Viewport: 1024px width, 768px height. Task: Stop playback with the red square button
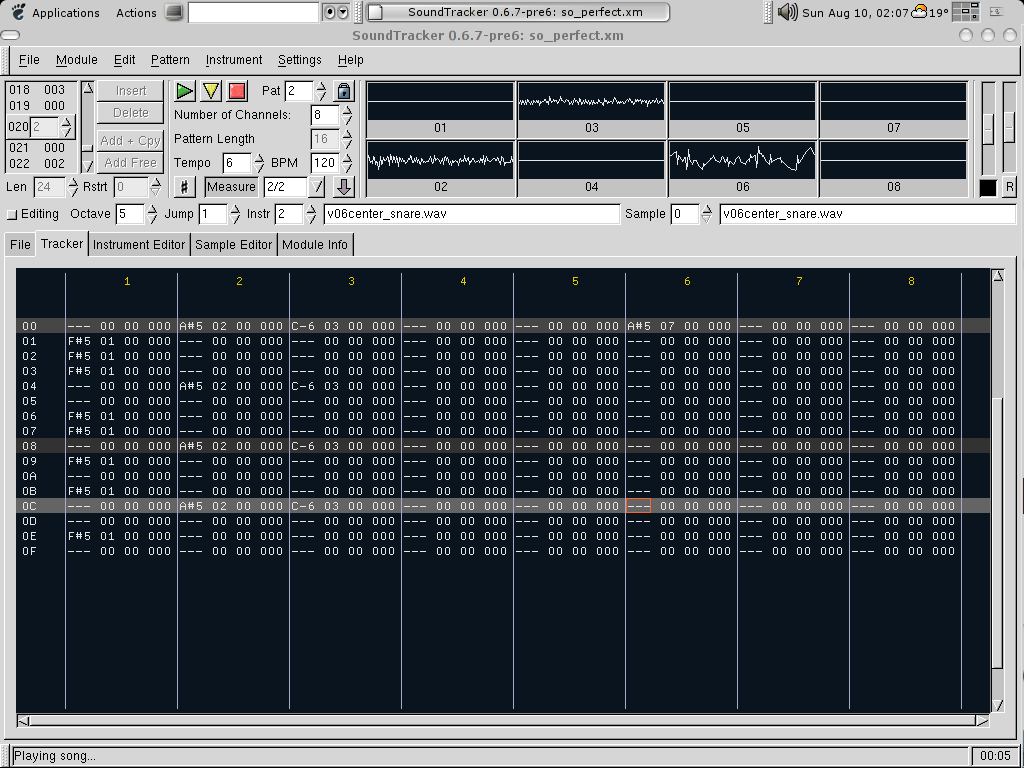[237, 91]
